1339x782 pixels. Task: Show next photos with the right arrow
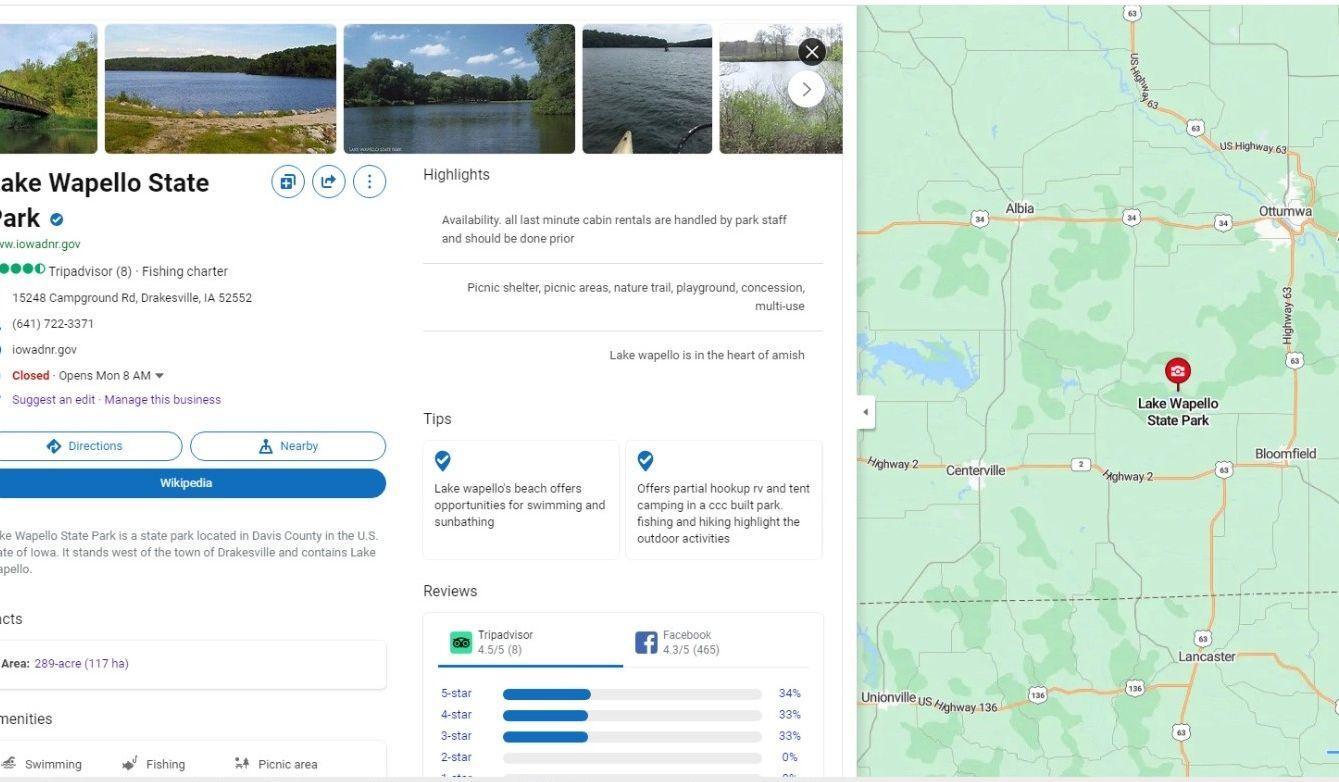click(x=806, y=89)
